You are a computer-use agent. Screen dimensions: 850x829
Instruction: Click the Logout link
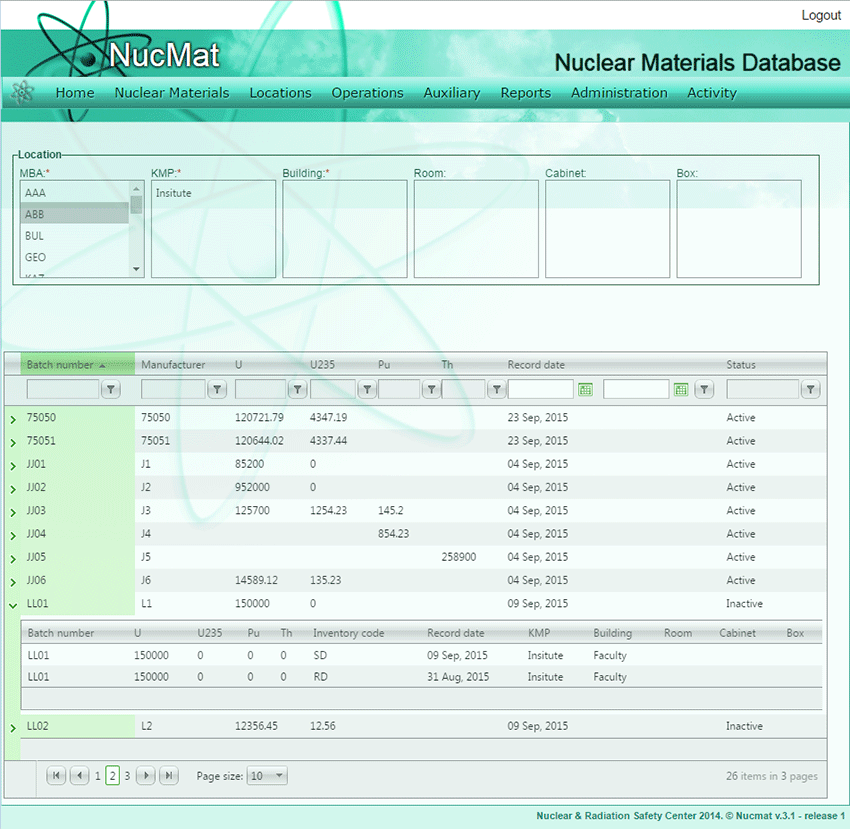tap(821, 15)
